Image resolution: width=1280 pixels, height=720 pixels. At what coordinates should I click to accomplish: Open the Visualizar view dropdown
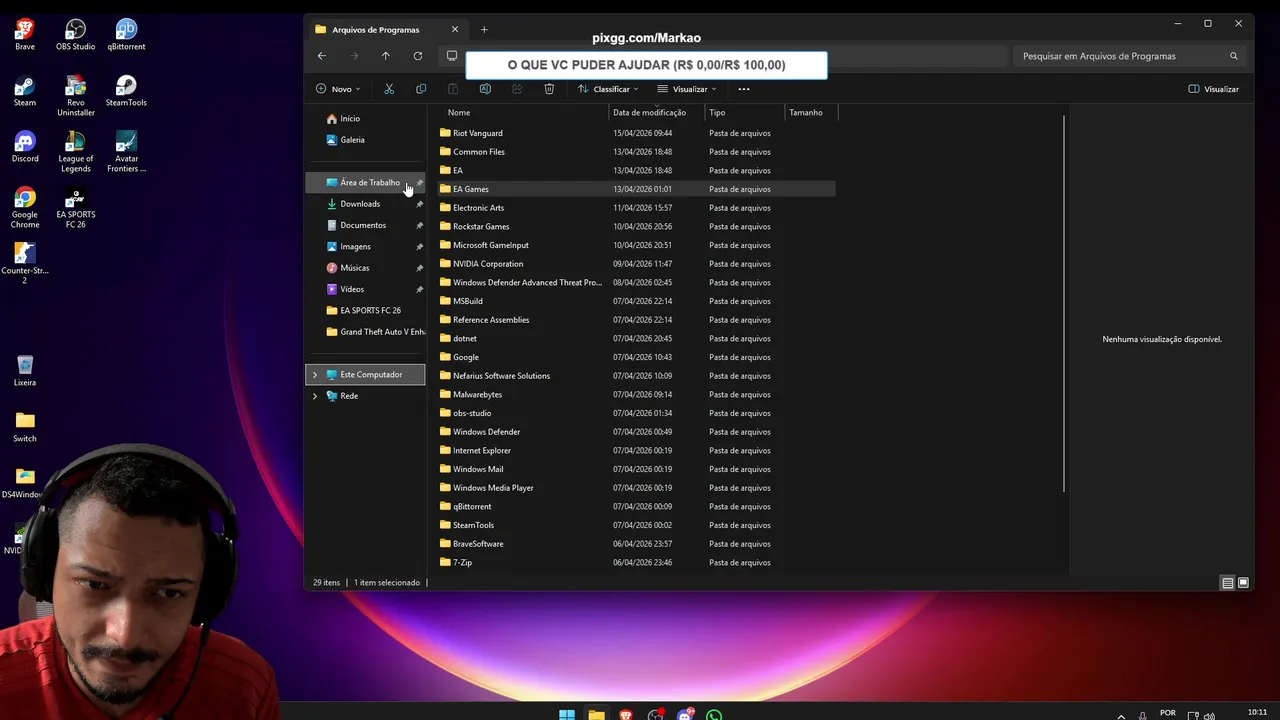pyautogui.click(x=686, y=89)
